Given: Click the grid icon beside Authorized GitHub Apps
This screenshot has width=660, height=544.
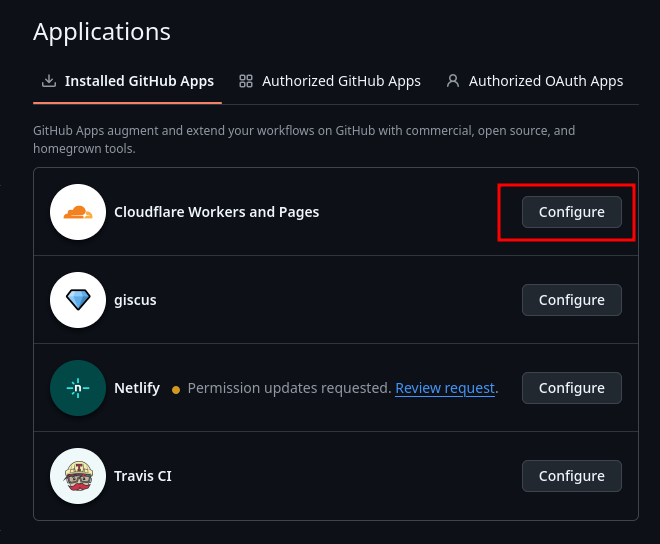Looking at the screenshot, I should (x=246, y=81).
